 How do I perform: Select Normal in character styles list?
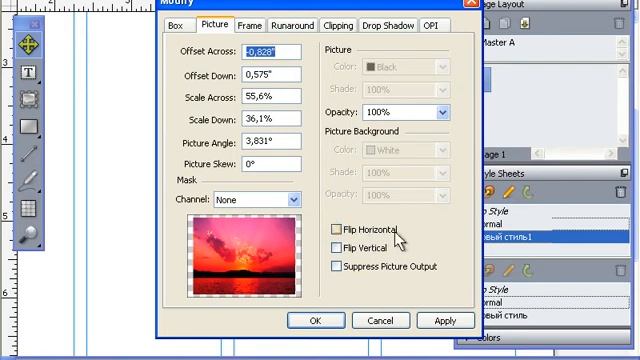pos(556,302)
